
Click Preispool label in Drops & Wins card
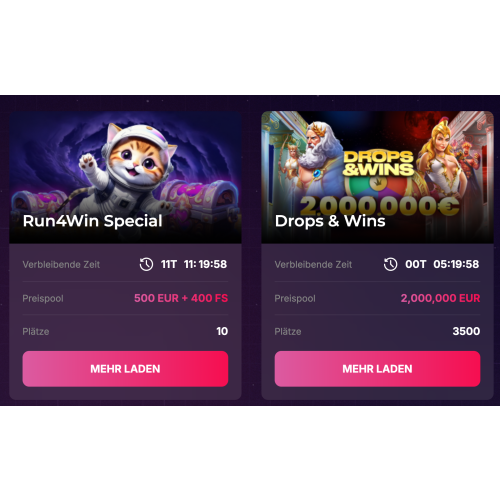point(295,298)
